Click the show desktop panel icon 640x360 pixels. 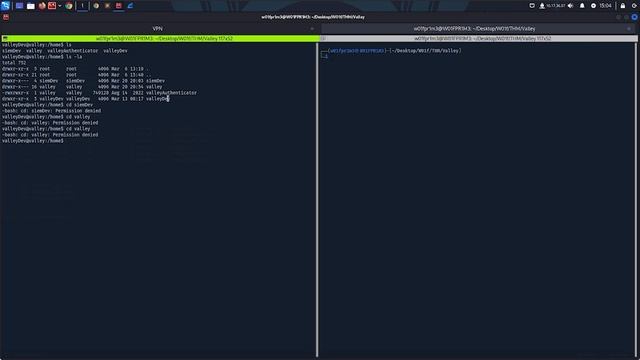(x=19, y=6)
